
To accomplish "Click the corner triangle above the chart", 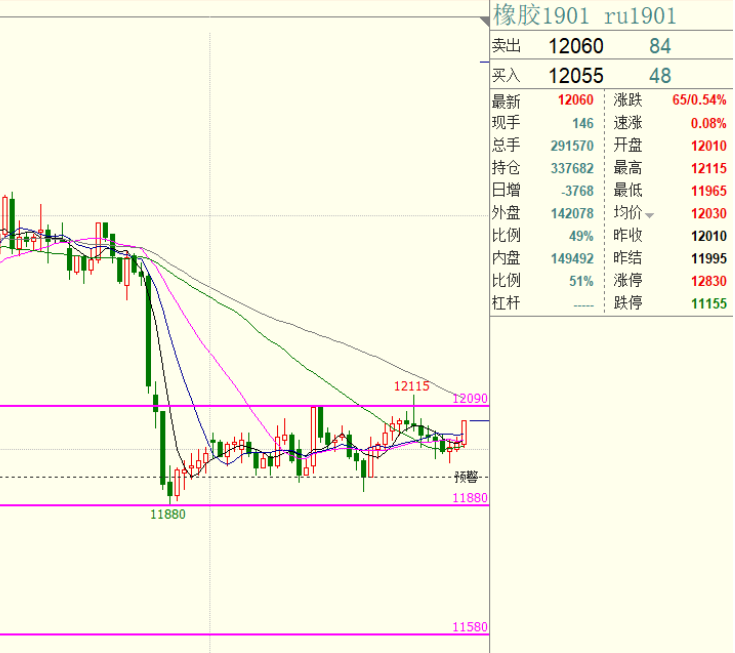I will (x=485, y=22).
